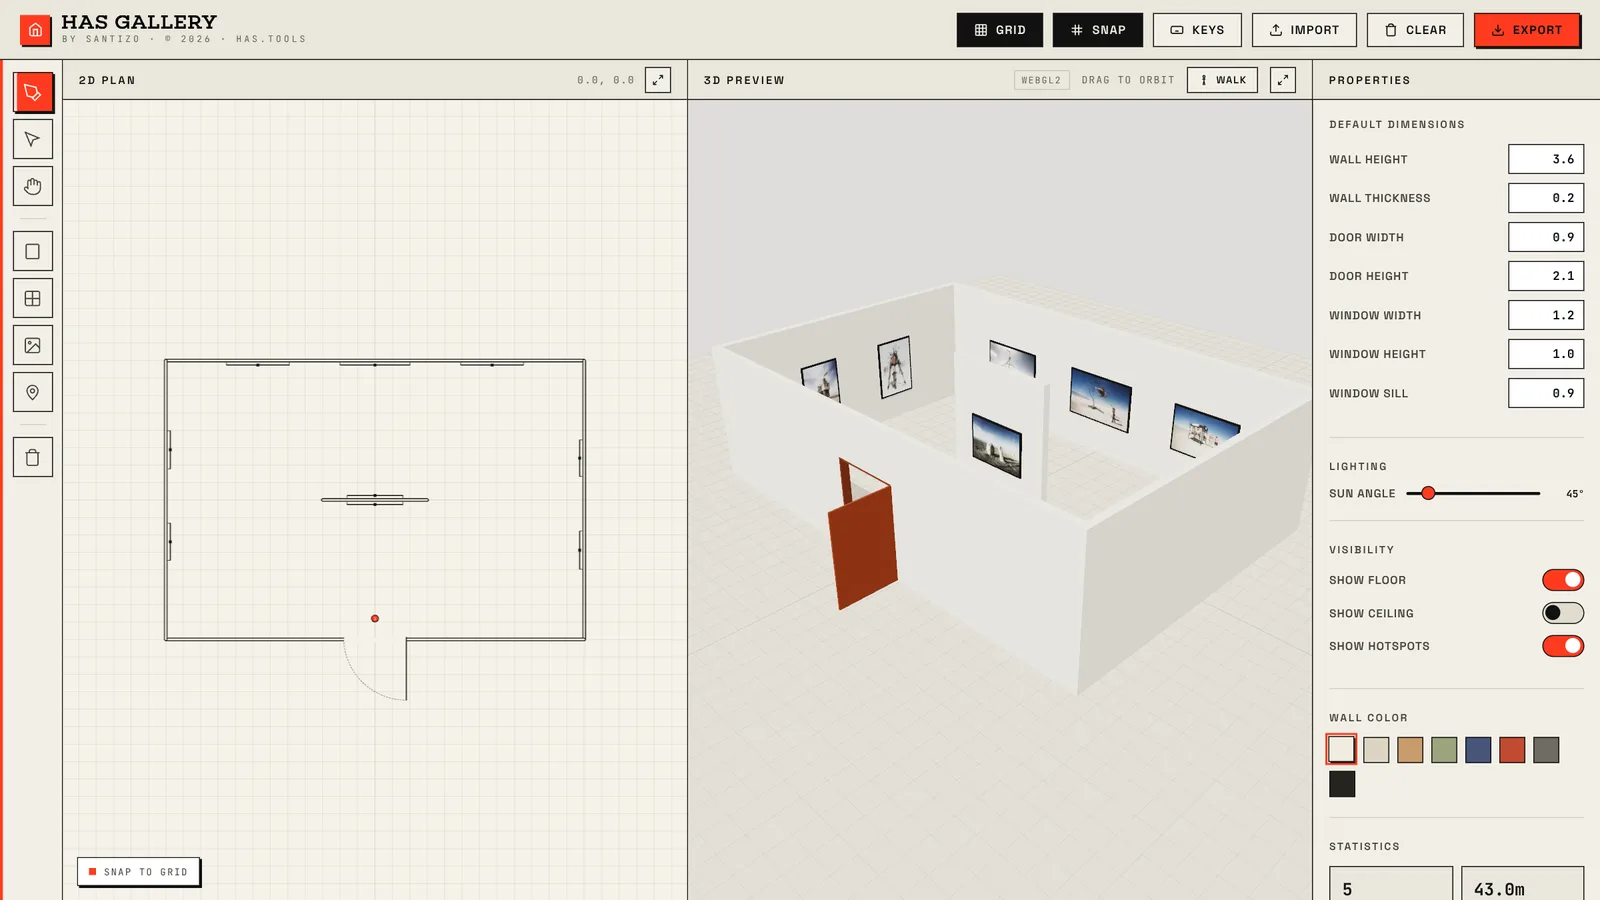
Task: Click the orange home logo icon
Action: pos(35,30)
